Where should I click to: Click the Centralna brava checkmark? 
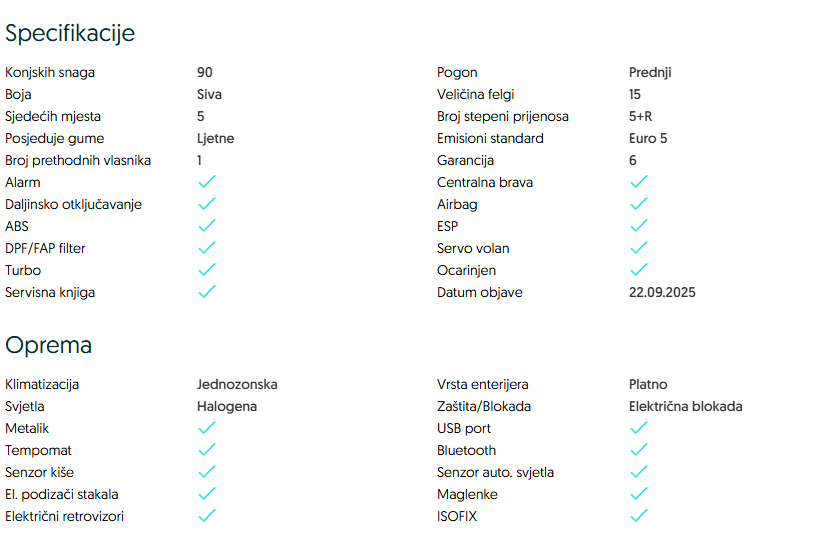[x=639, y=182]
